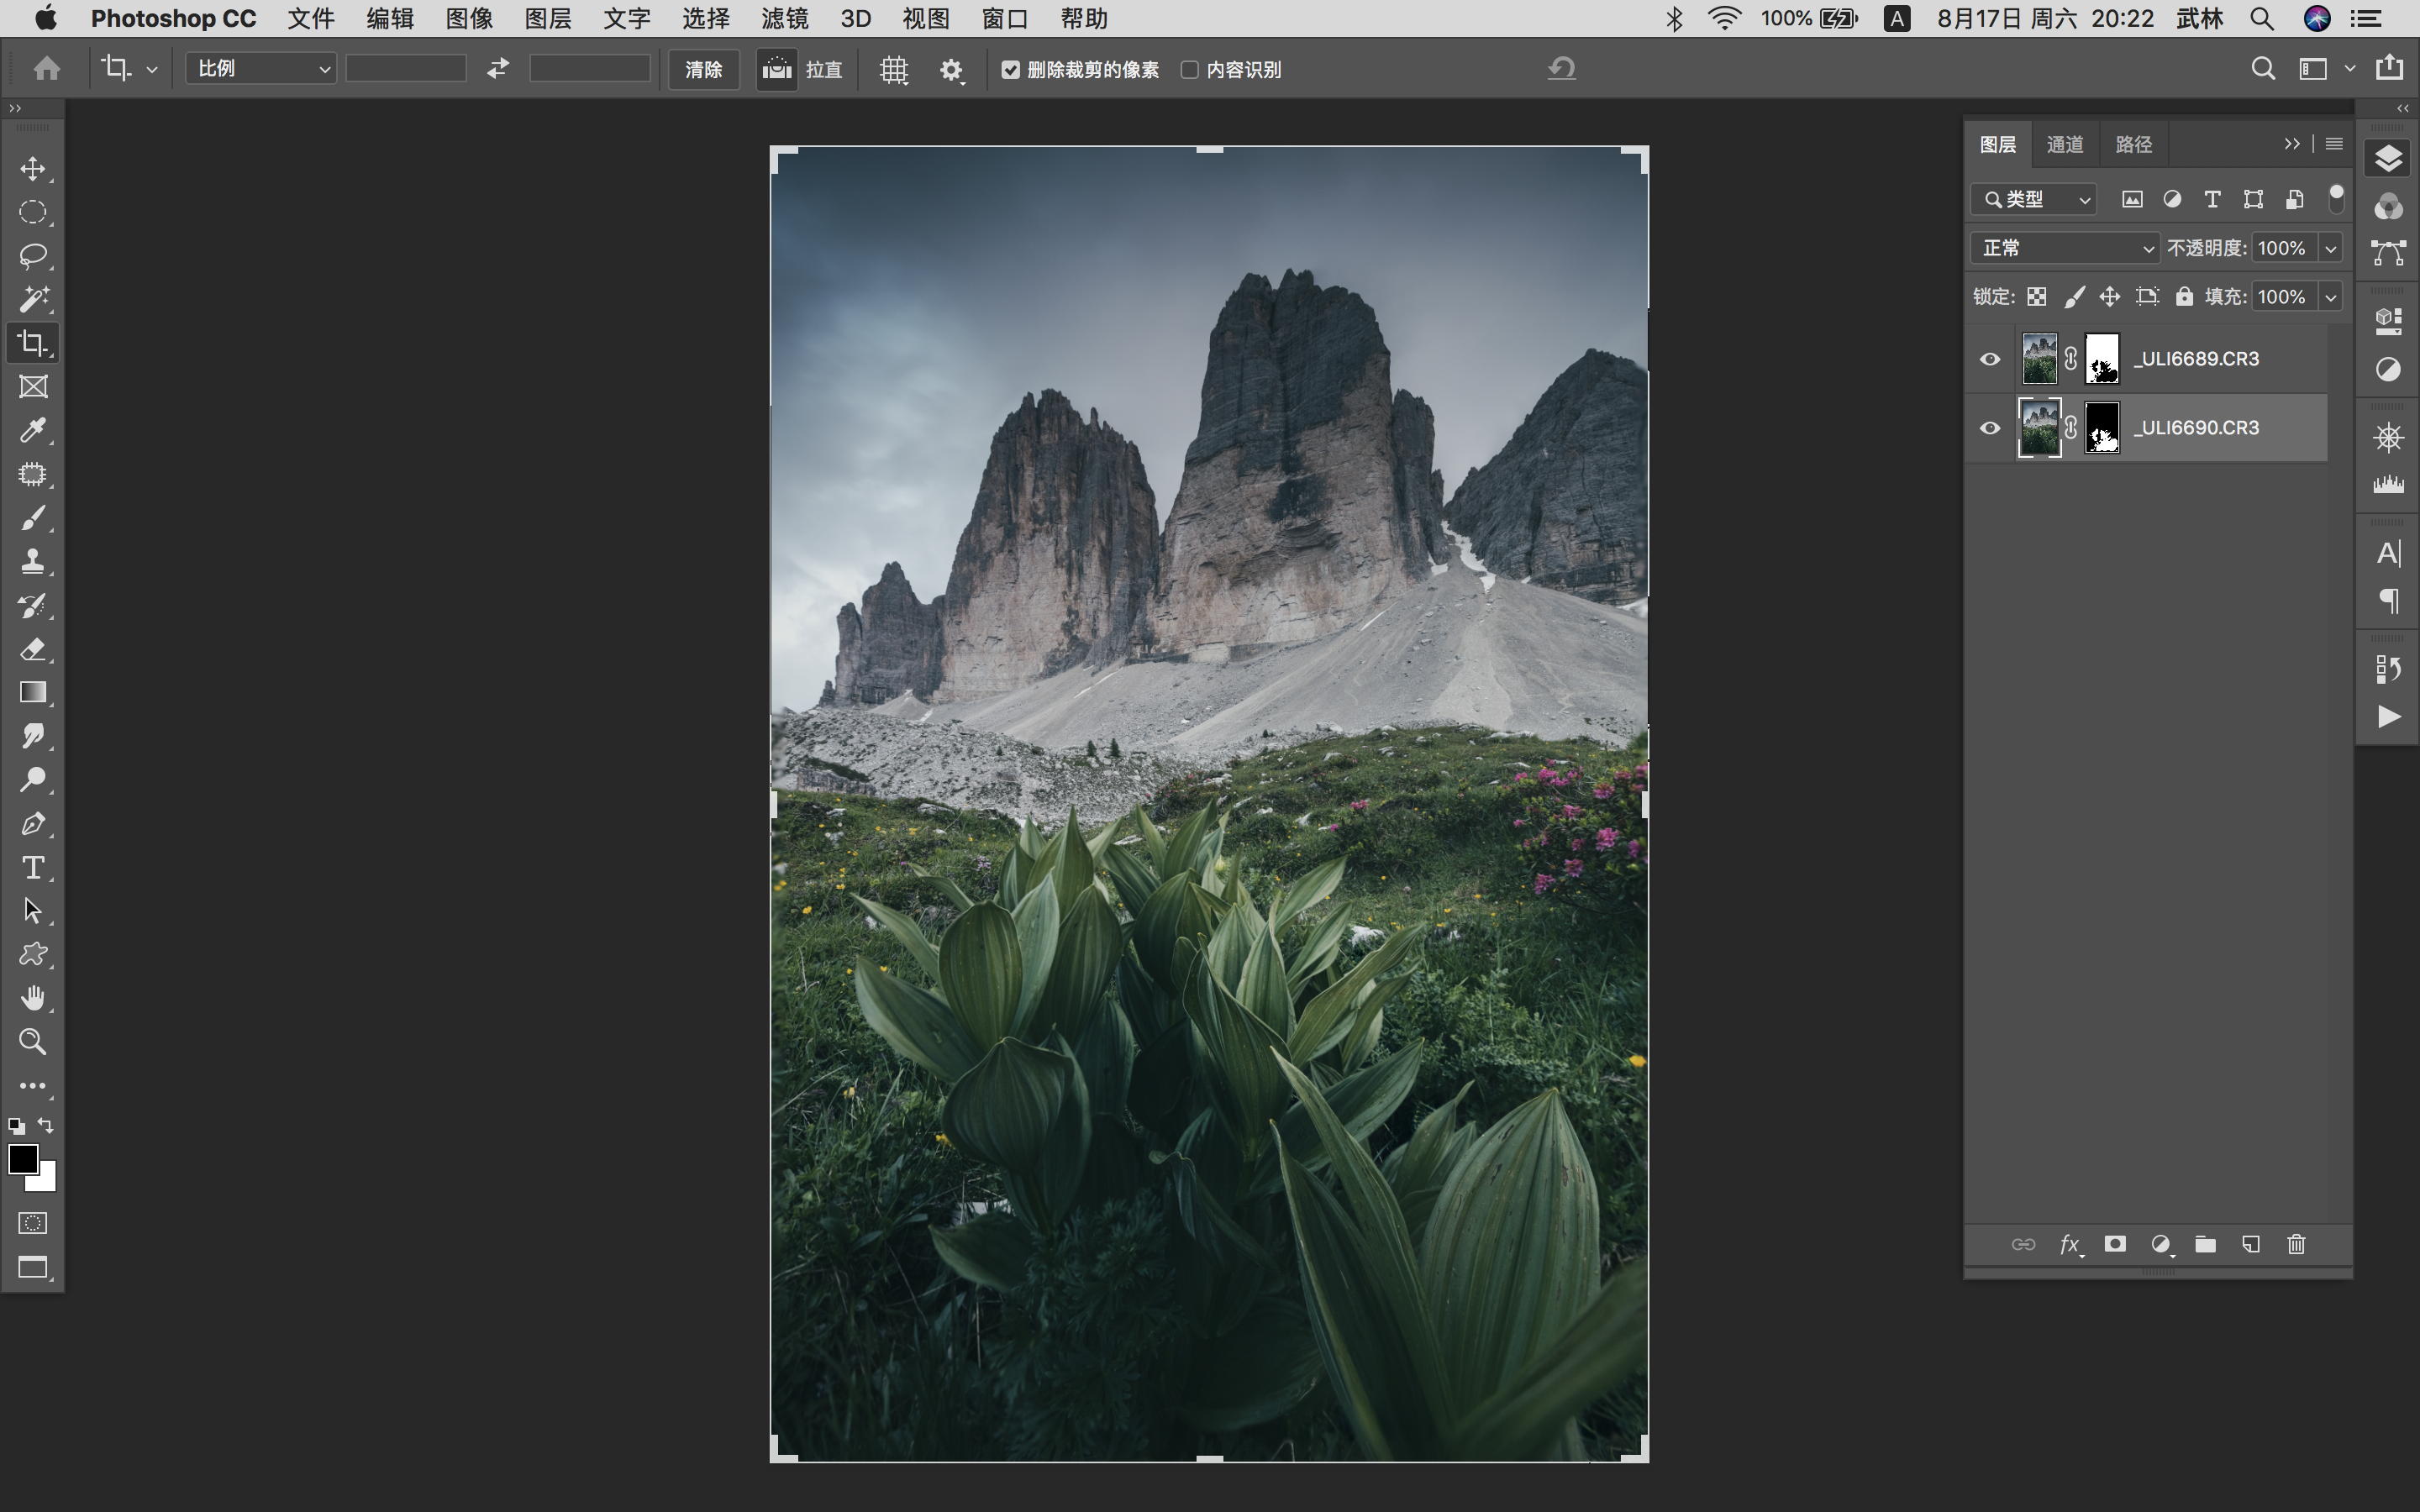Expand the 不透明度 opacity dropdown arrow
2420x1512 pixels.
2331,248
